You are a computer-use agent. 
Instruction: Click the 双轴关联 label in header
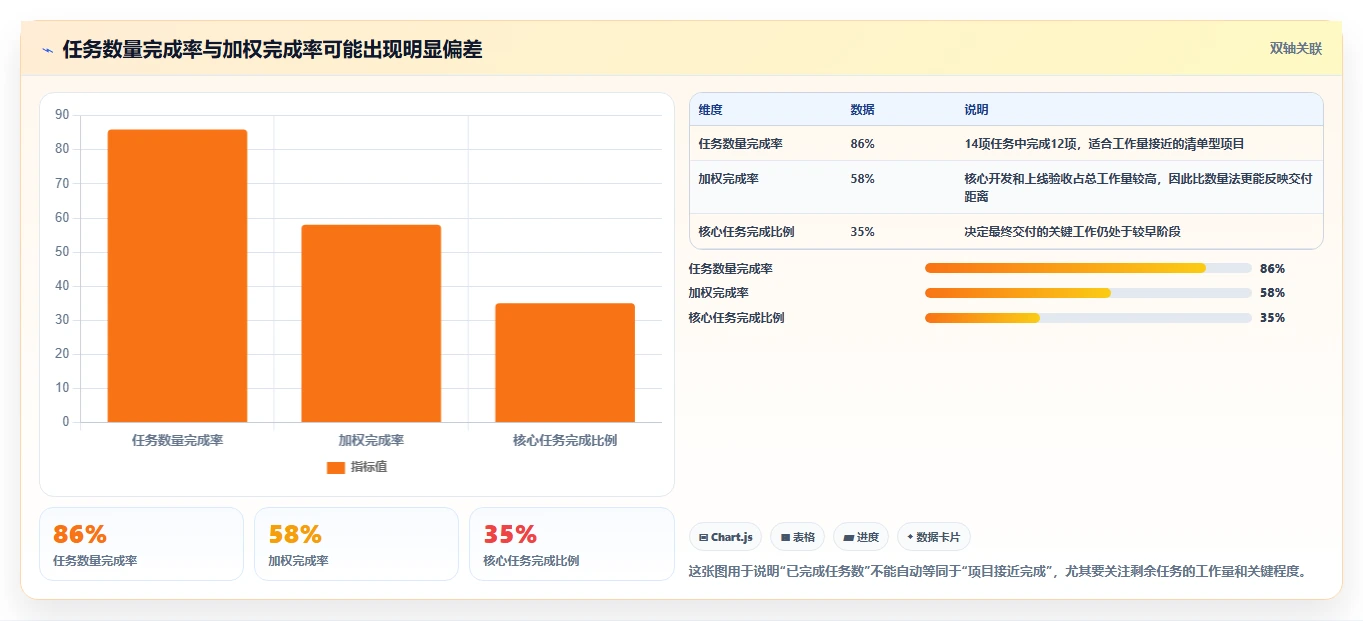tap(1296, 49)
